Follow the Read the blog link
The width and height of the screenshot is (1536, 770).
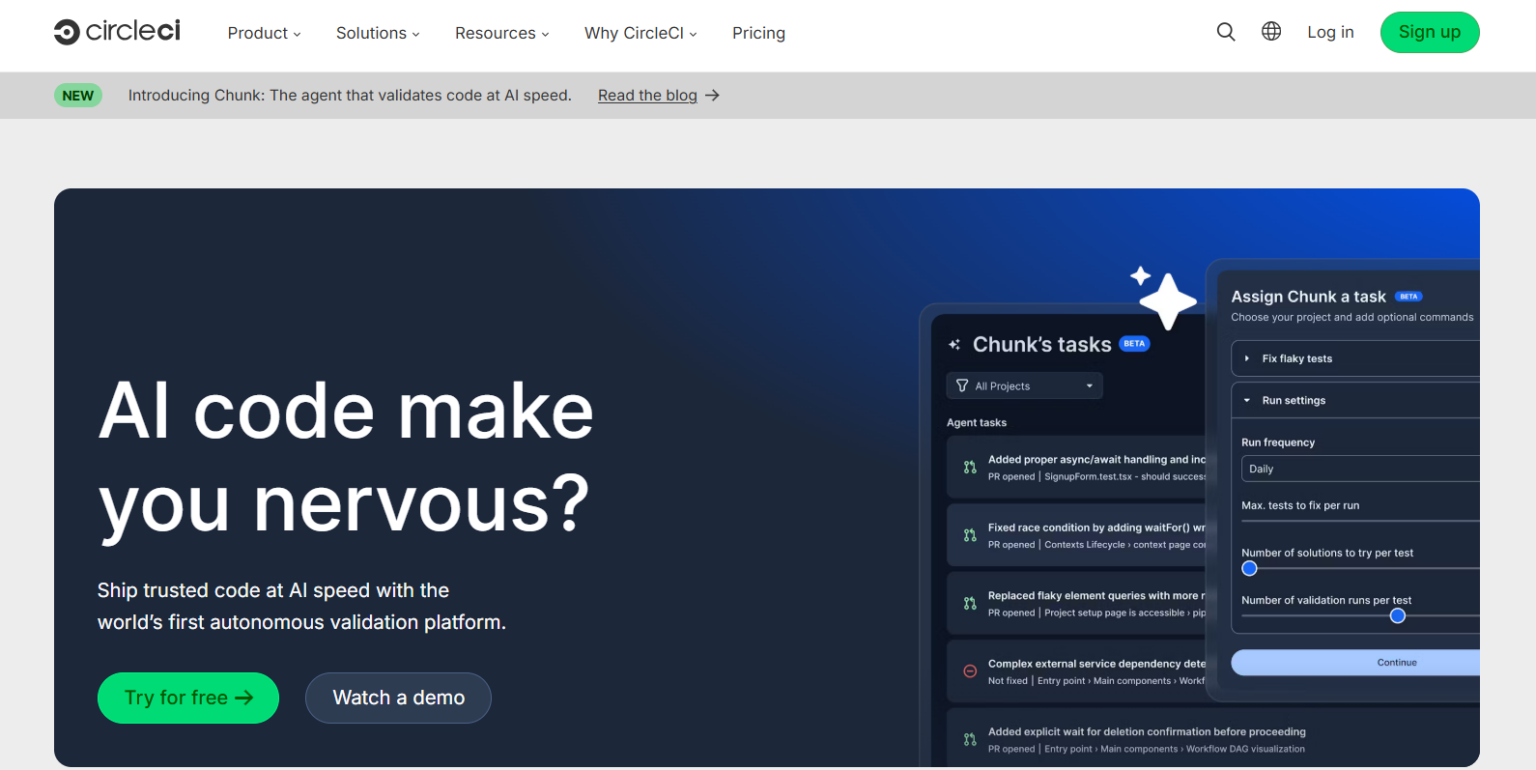(x=647, y=95)
